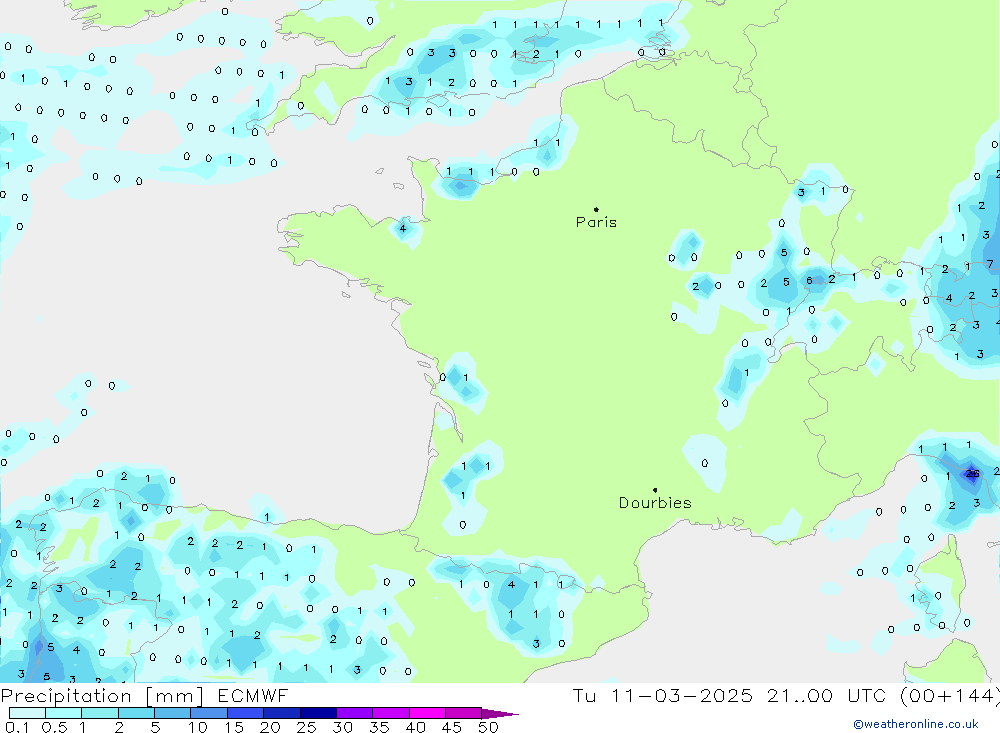Click the '0.5' legend scale label
Screen dimensions: 1000x733
[54, 727]
